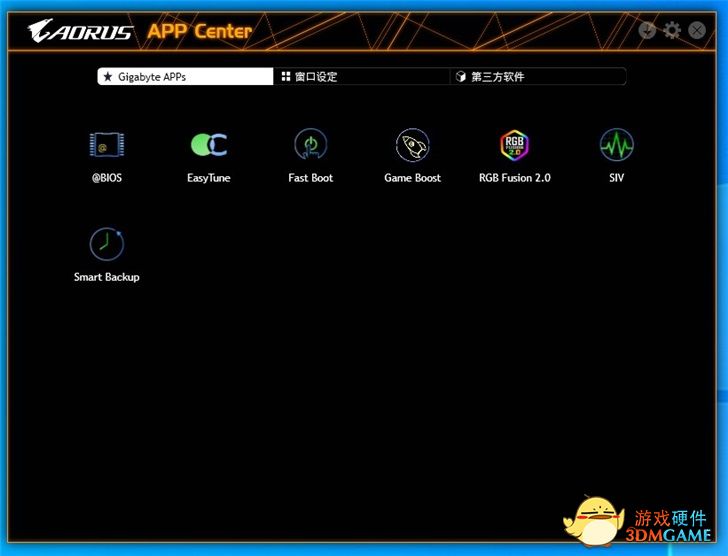Open the Fast Boot power icon
The height and width of the screenshot is (556, 728).
(x=311, y=144)
